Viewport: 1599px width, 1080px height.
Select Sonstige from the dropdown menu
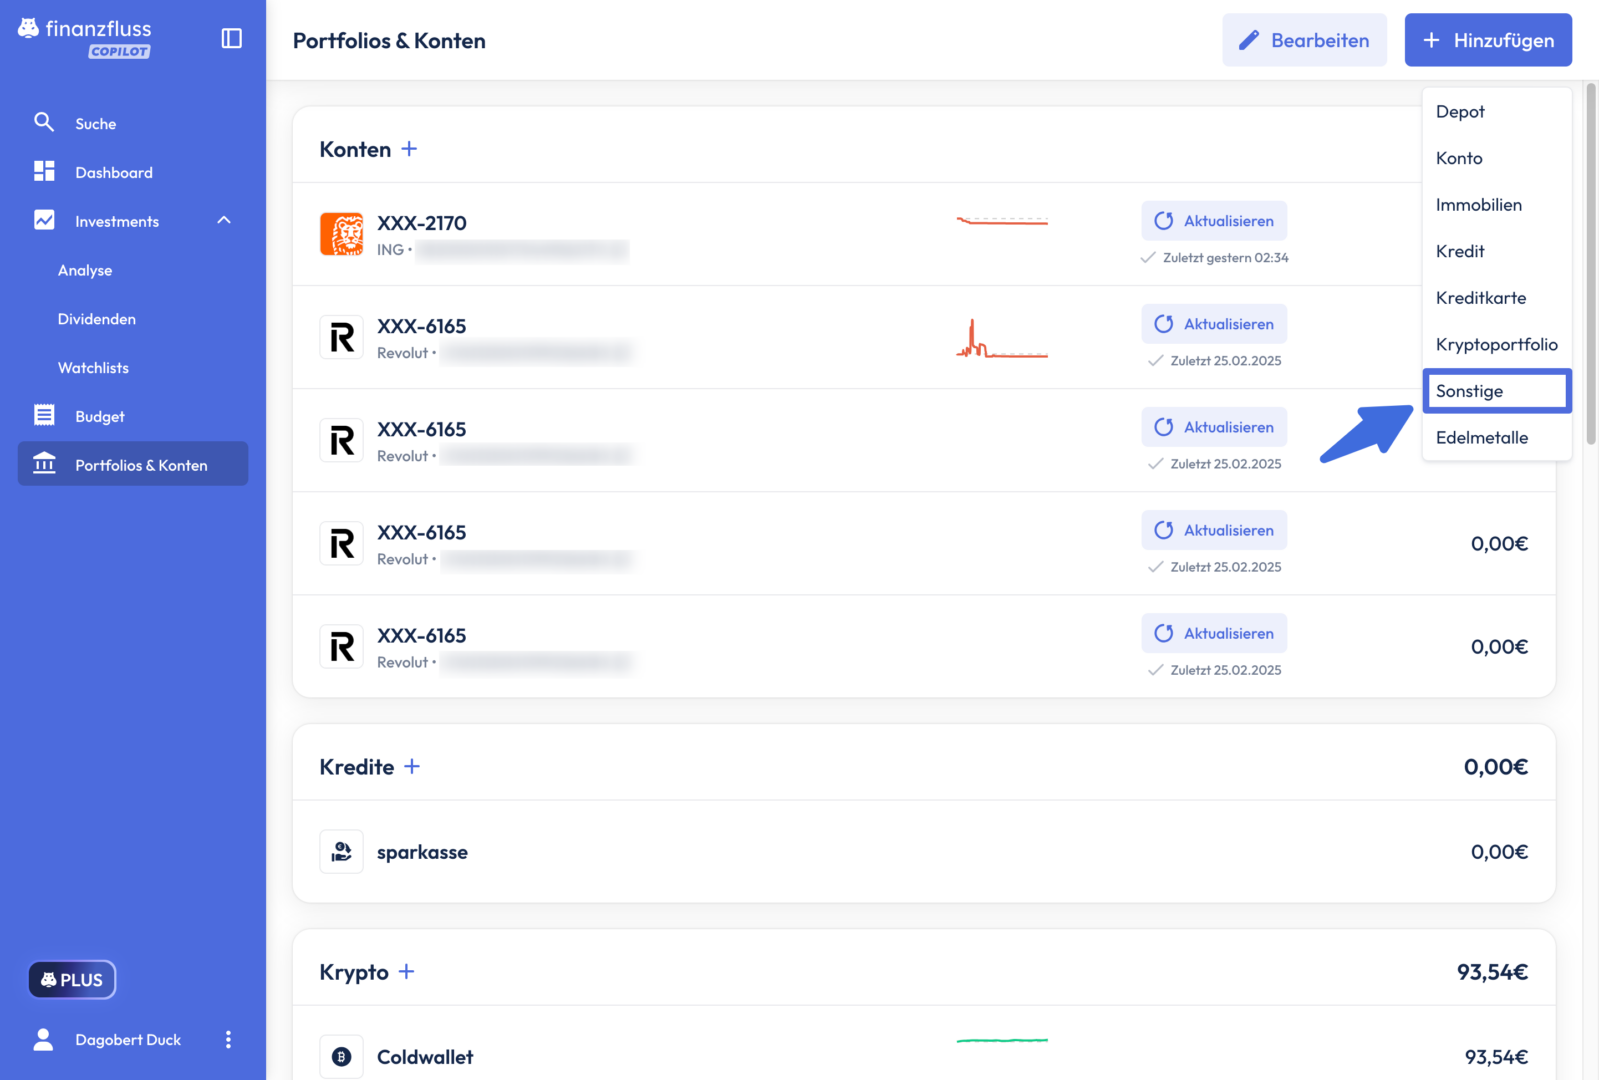pyautogui.click(x=1497, y=390)
